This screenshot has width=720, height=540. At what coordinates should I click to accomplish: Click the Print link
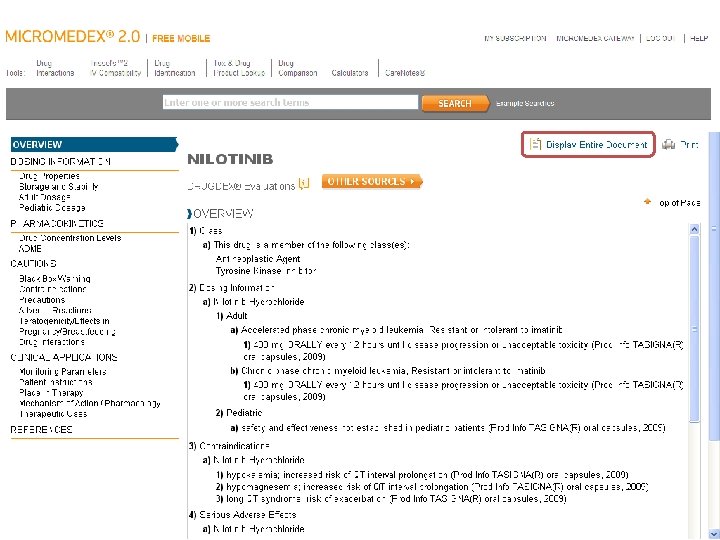689,145
